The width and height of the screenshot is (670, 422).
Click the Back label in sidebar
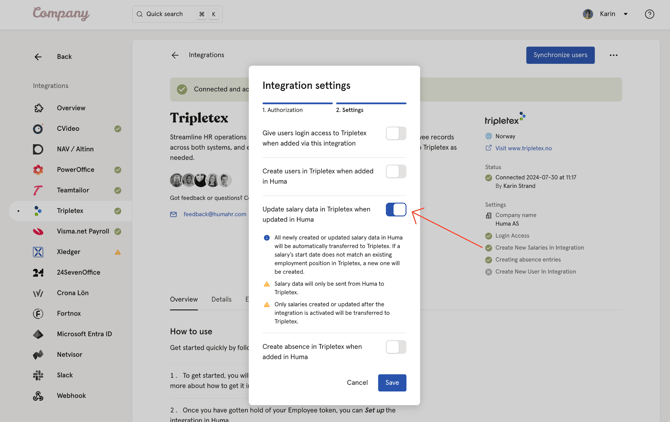pyautogui.click(x=64, y=57)
